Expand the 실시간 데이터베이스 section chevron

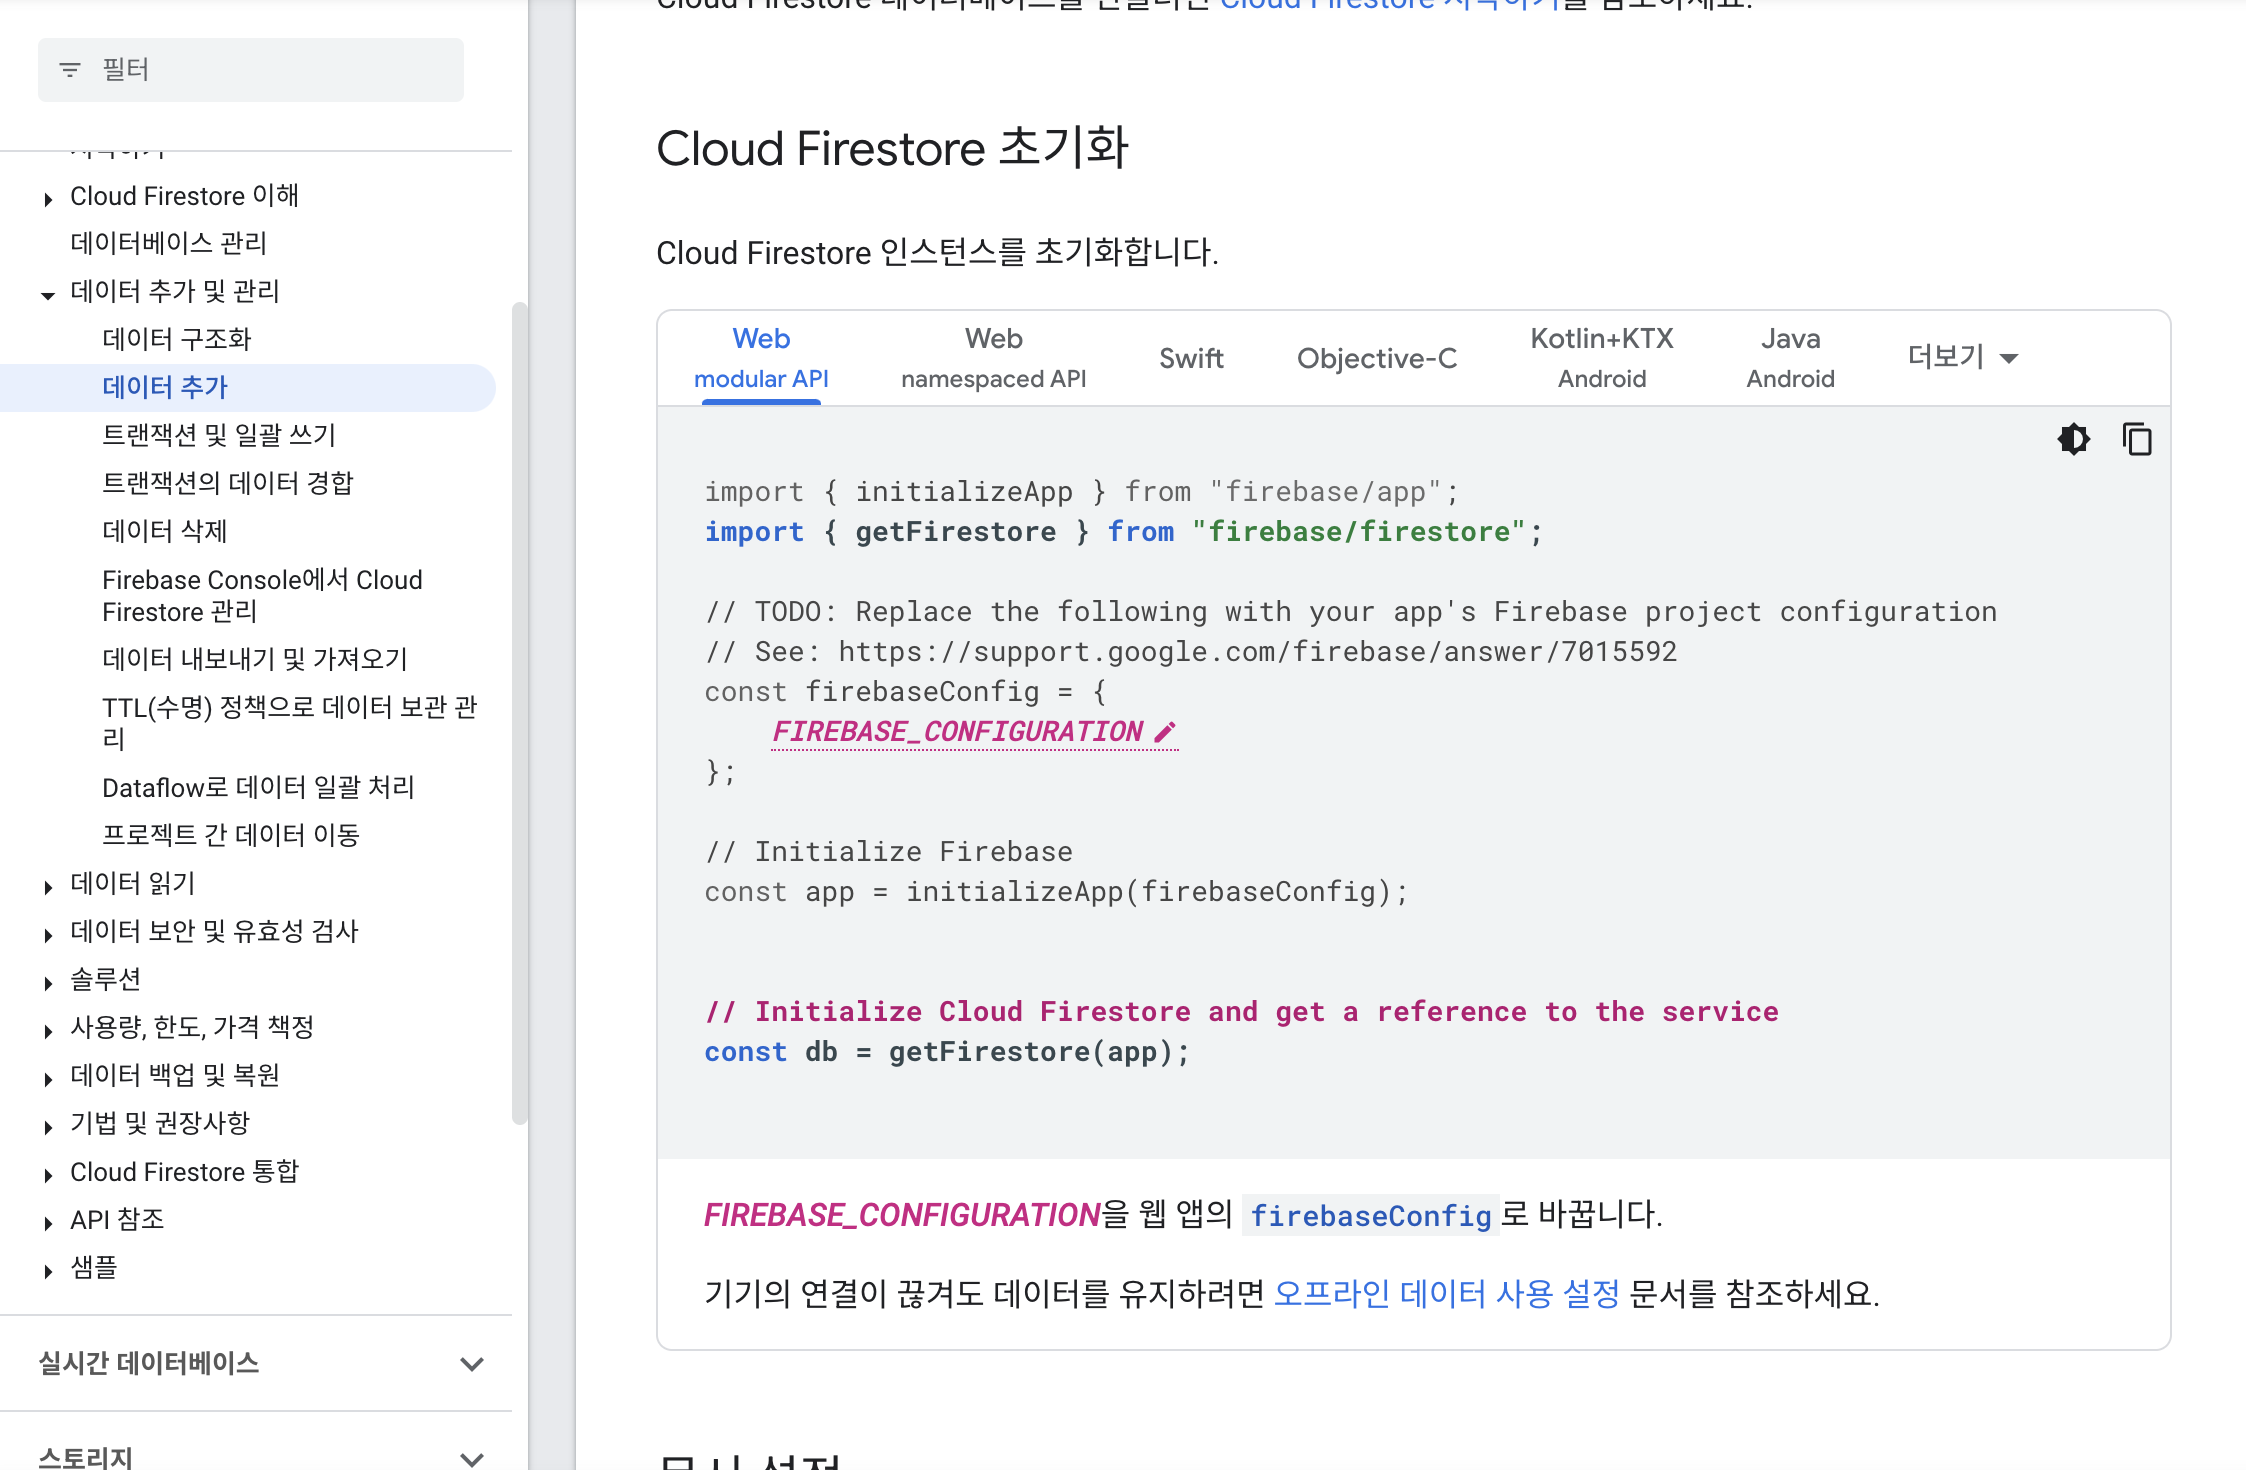472,1364
